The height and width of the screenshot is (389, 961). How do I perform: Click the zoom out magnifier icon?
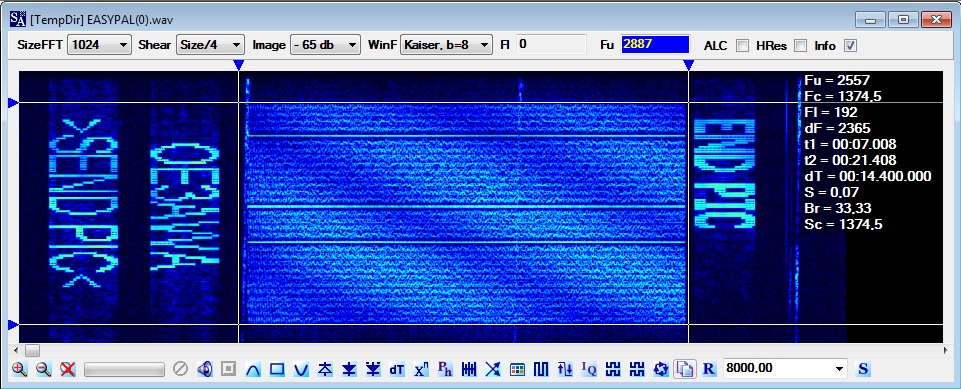coord(44,369)
